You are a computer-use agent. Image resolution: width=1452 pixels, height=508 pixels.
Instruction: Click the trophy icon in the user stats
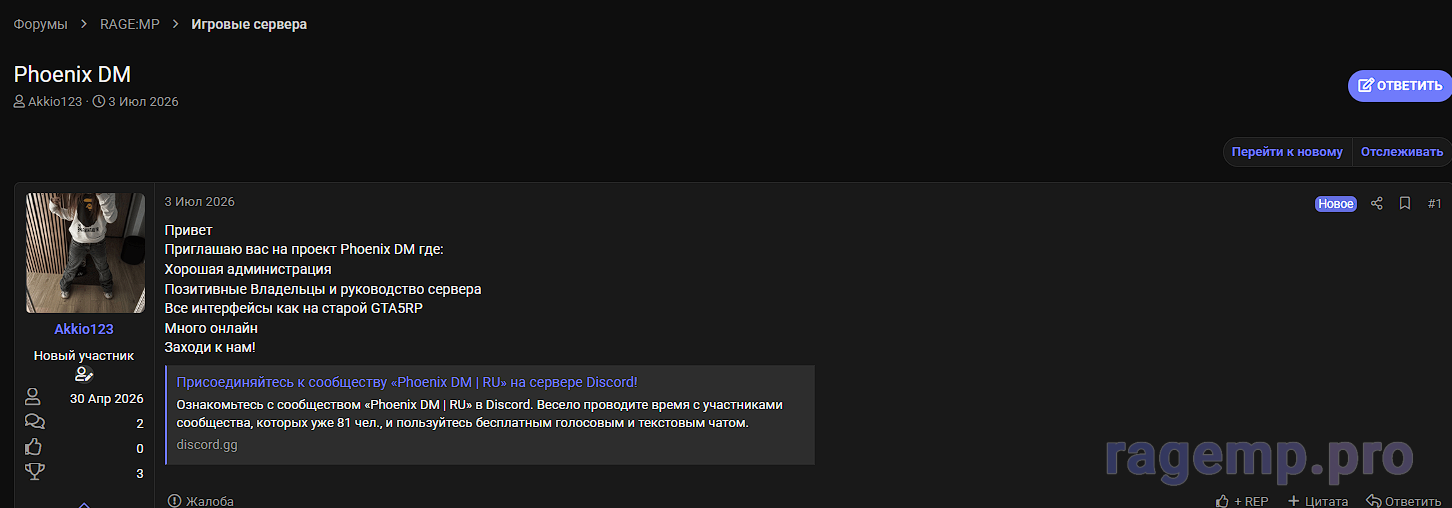34,472
